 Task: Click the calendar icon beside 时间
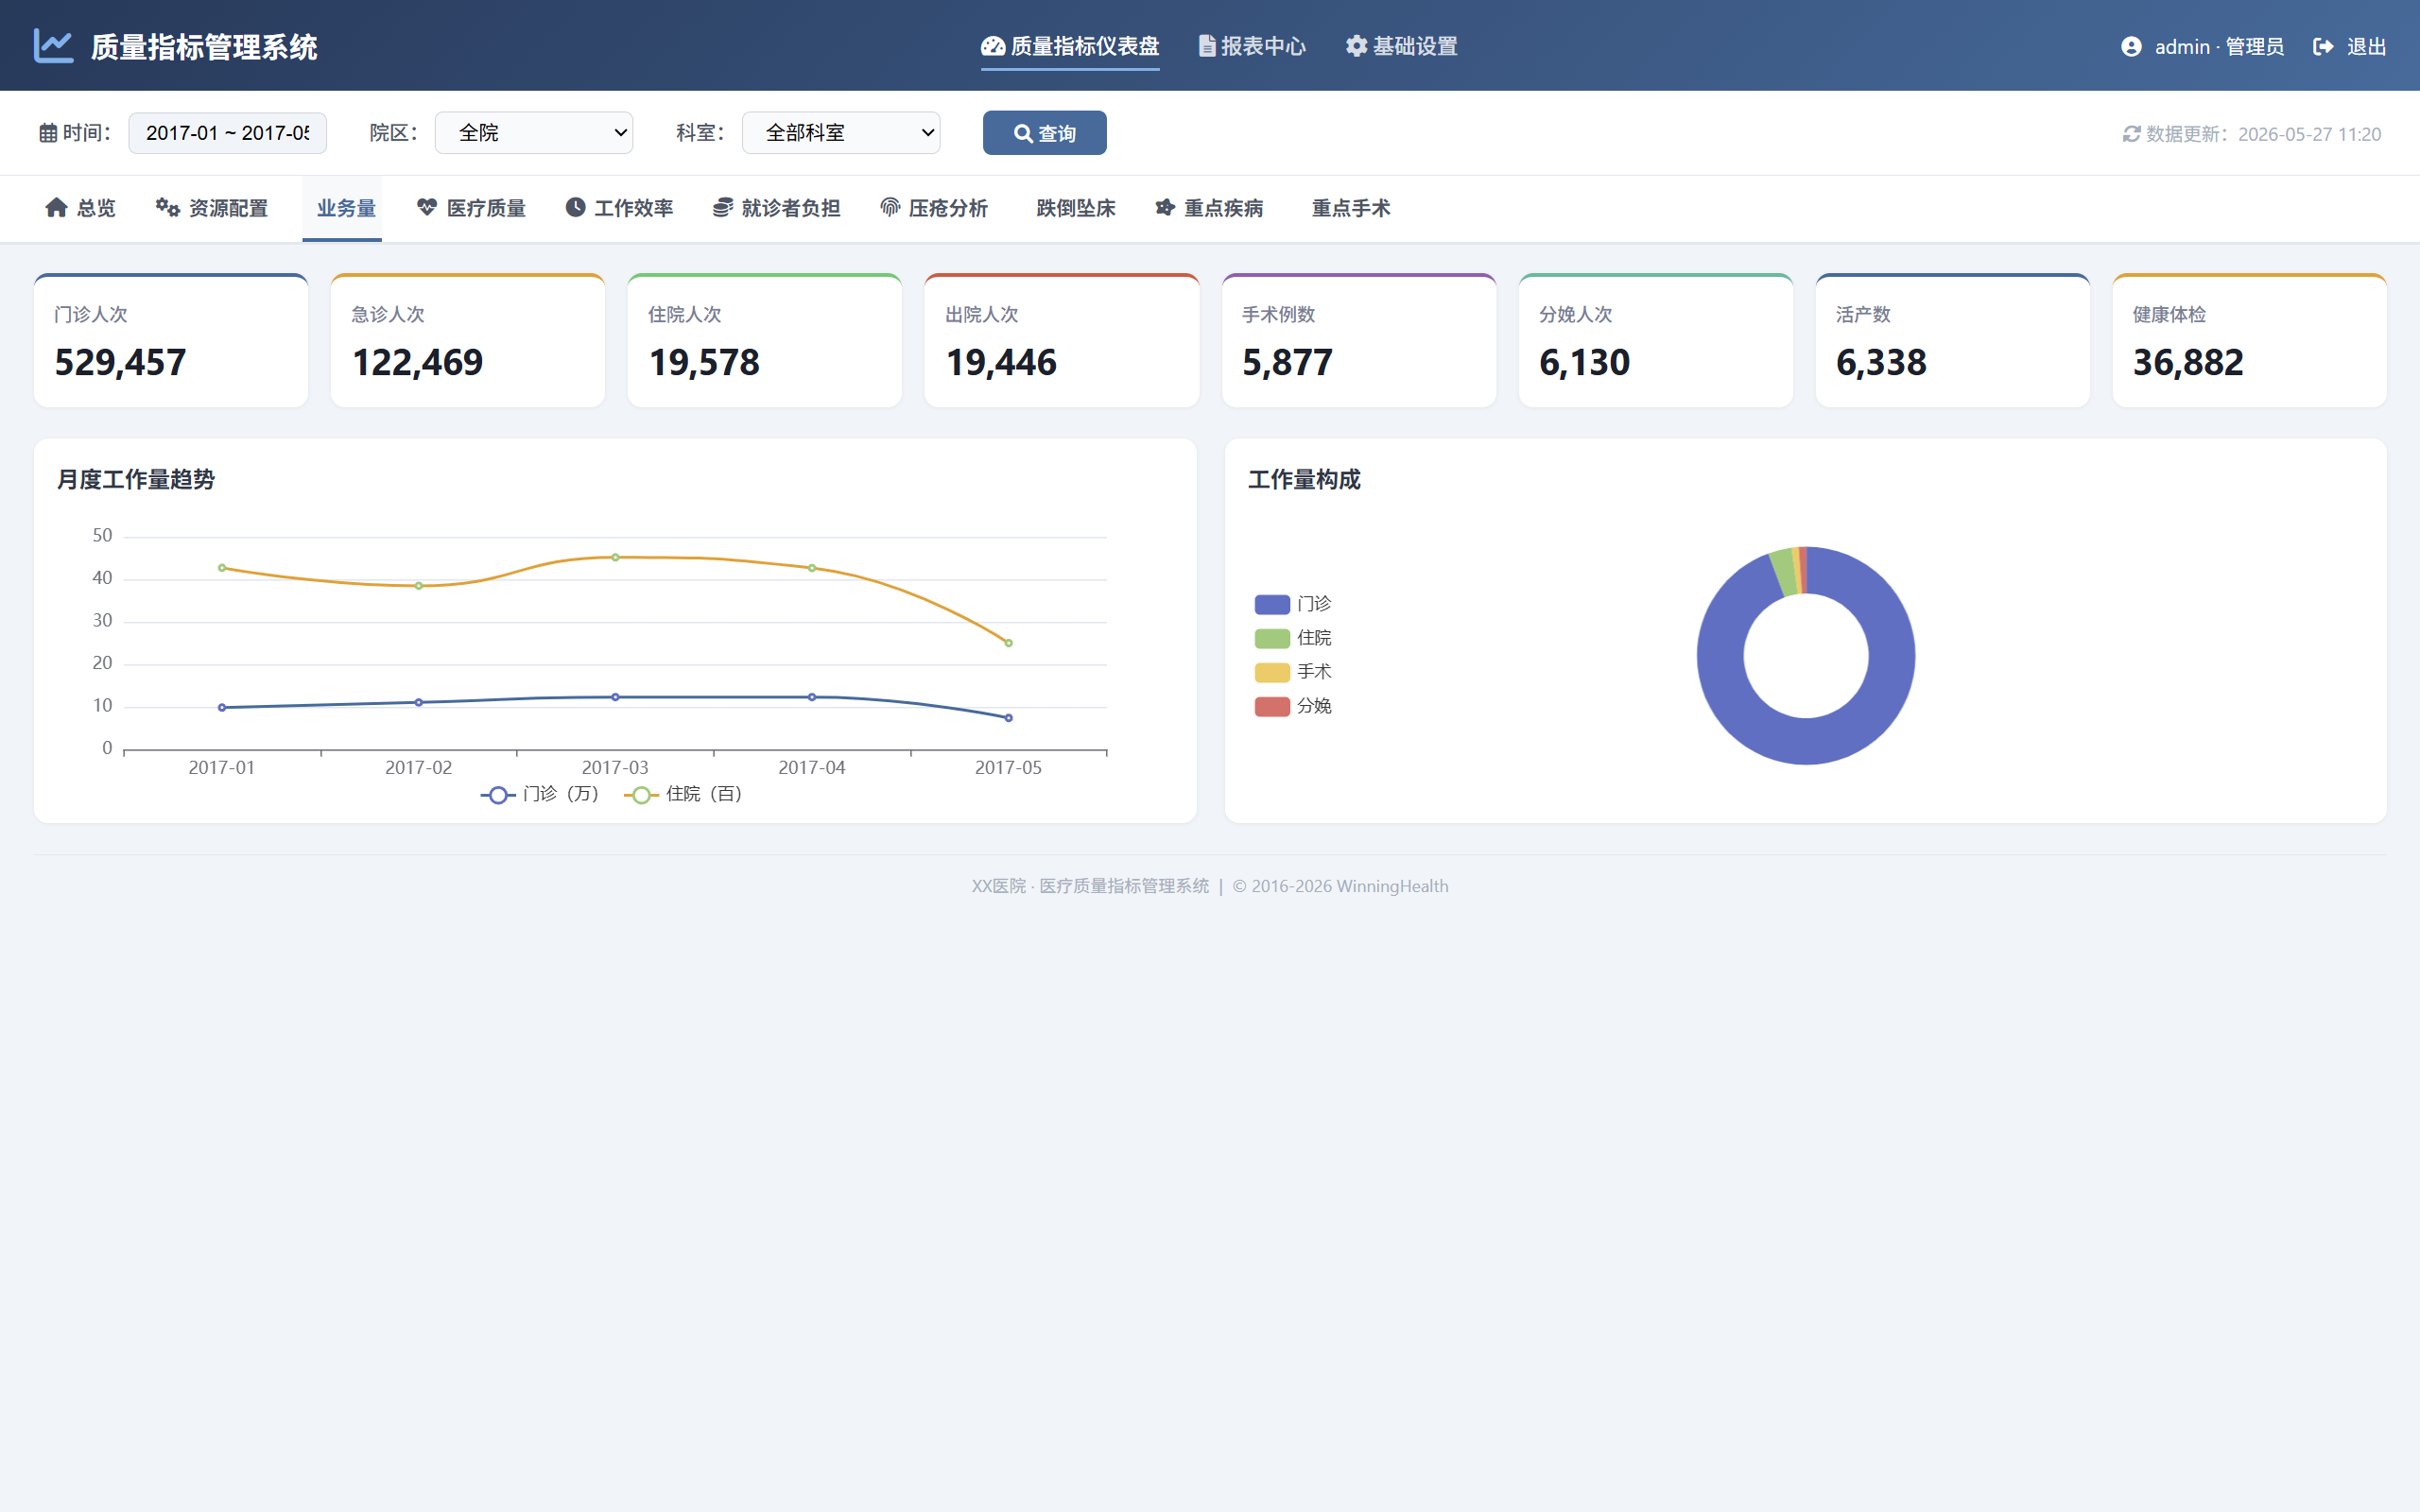(x=48, y=133)
